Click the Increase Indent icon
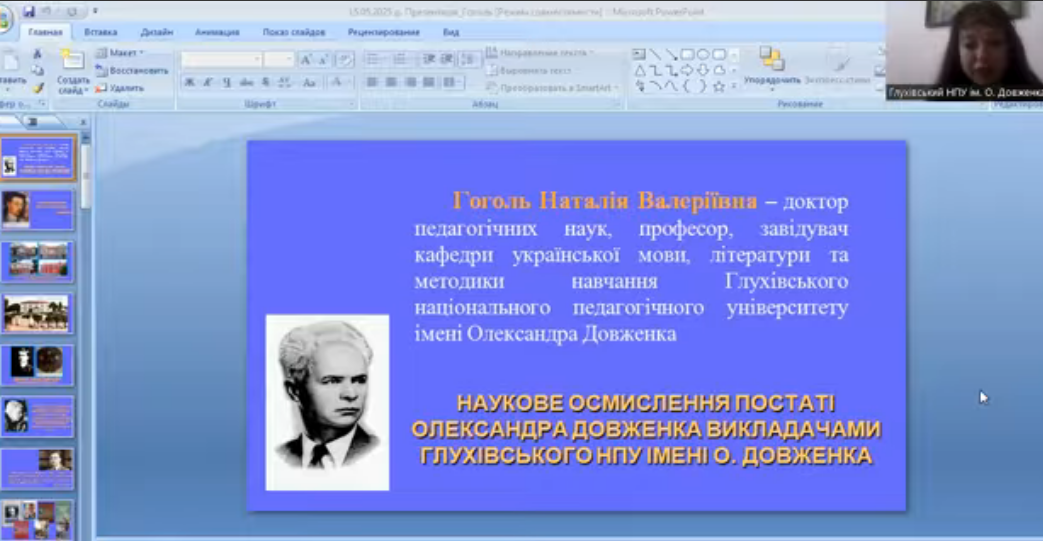The image size is (1043, 541). point(447,60)
